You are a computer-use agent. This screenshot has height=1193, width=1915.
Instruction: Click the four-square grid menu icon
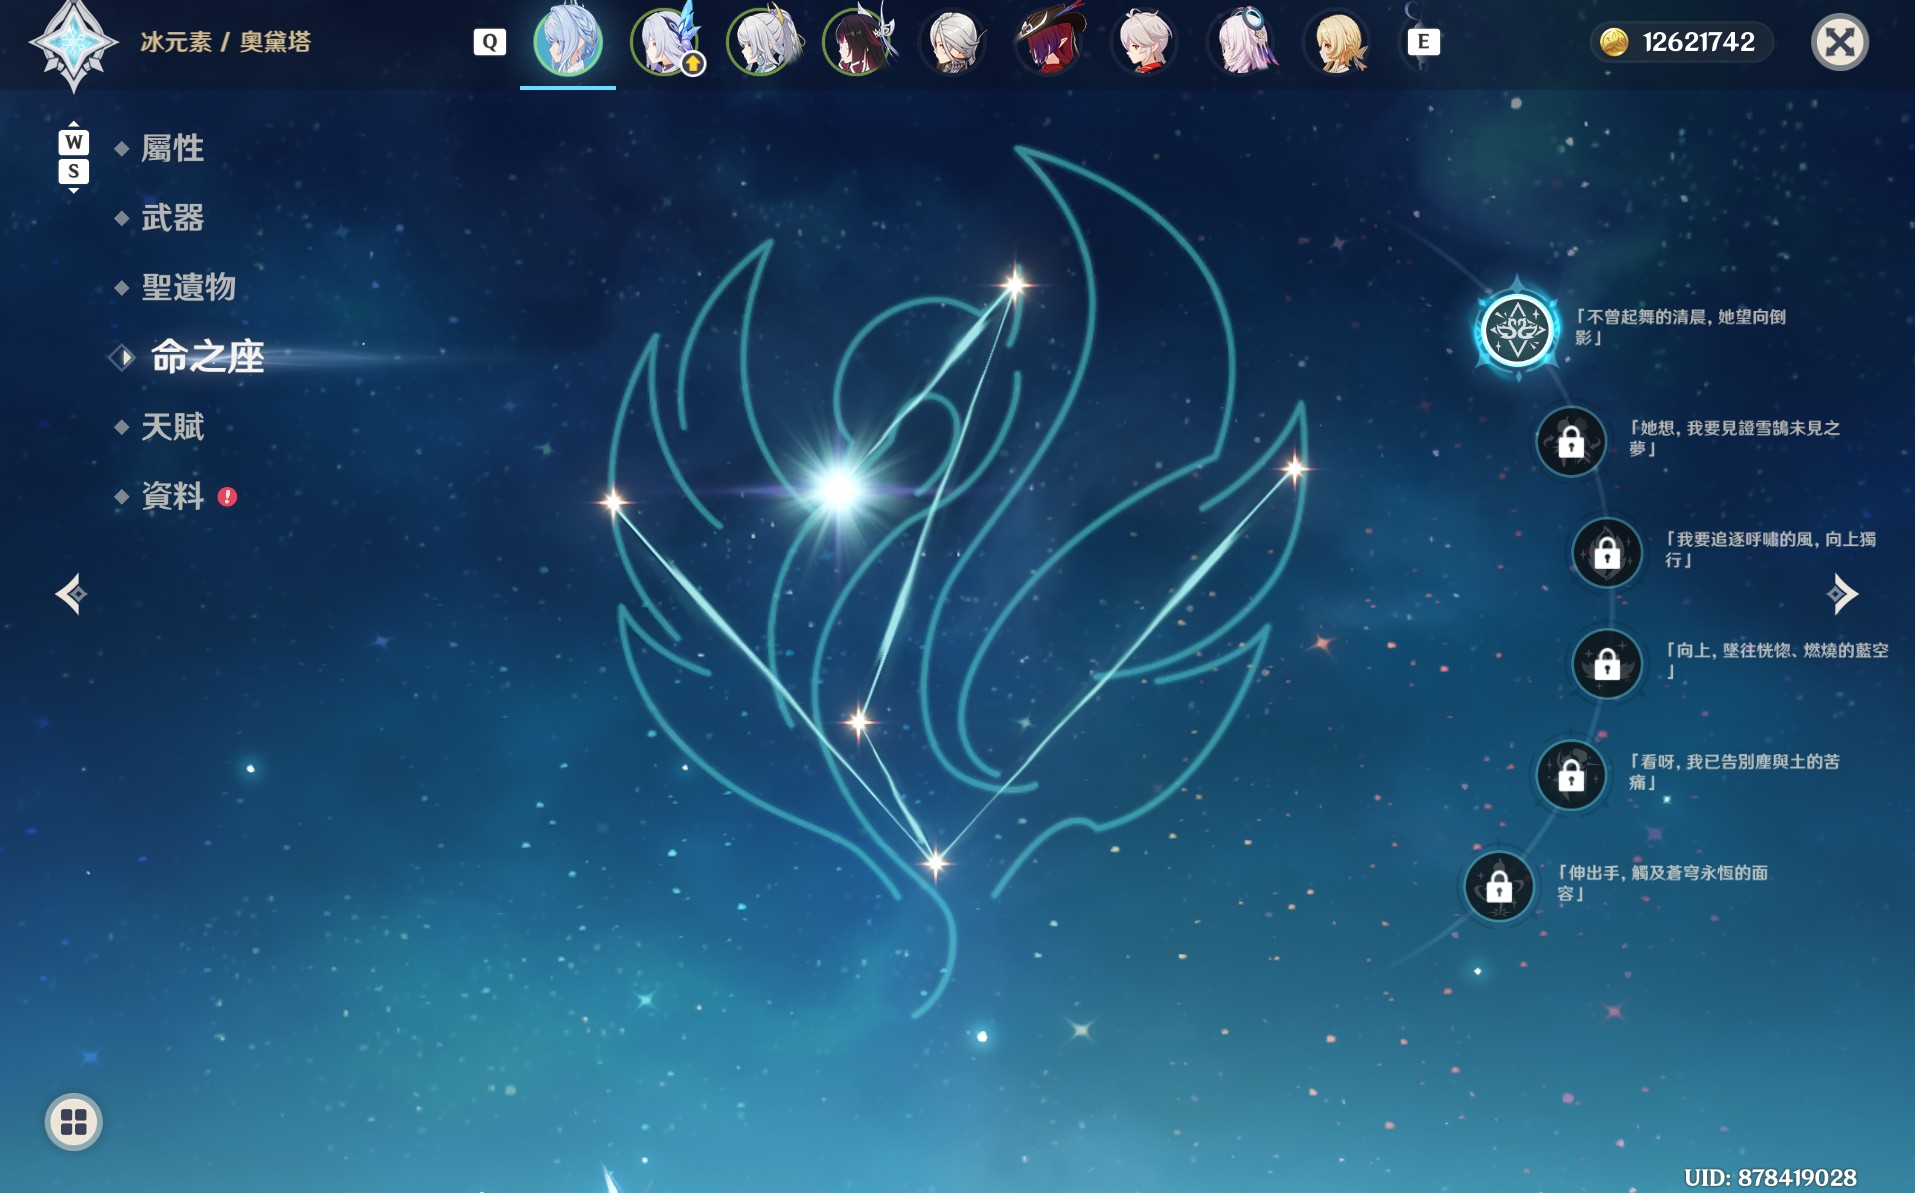pos(74,1122)
